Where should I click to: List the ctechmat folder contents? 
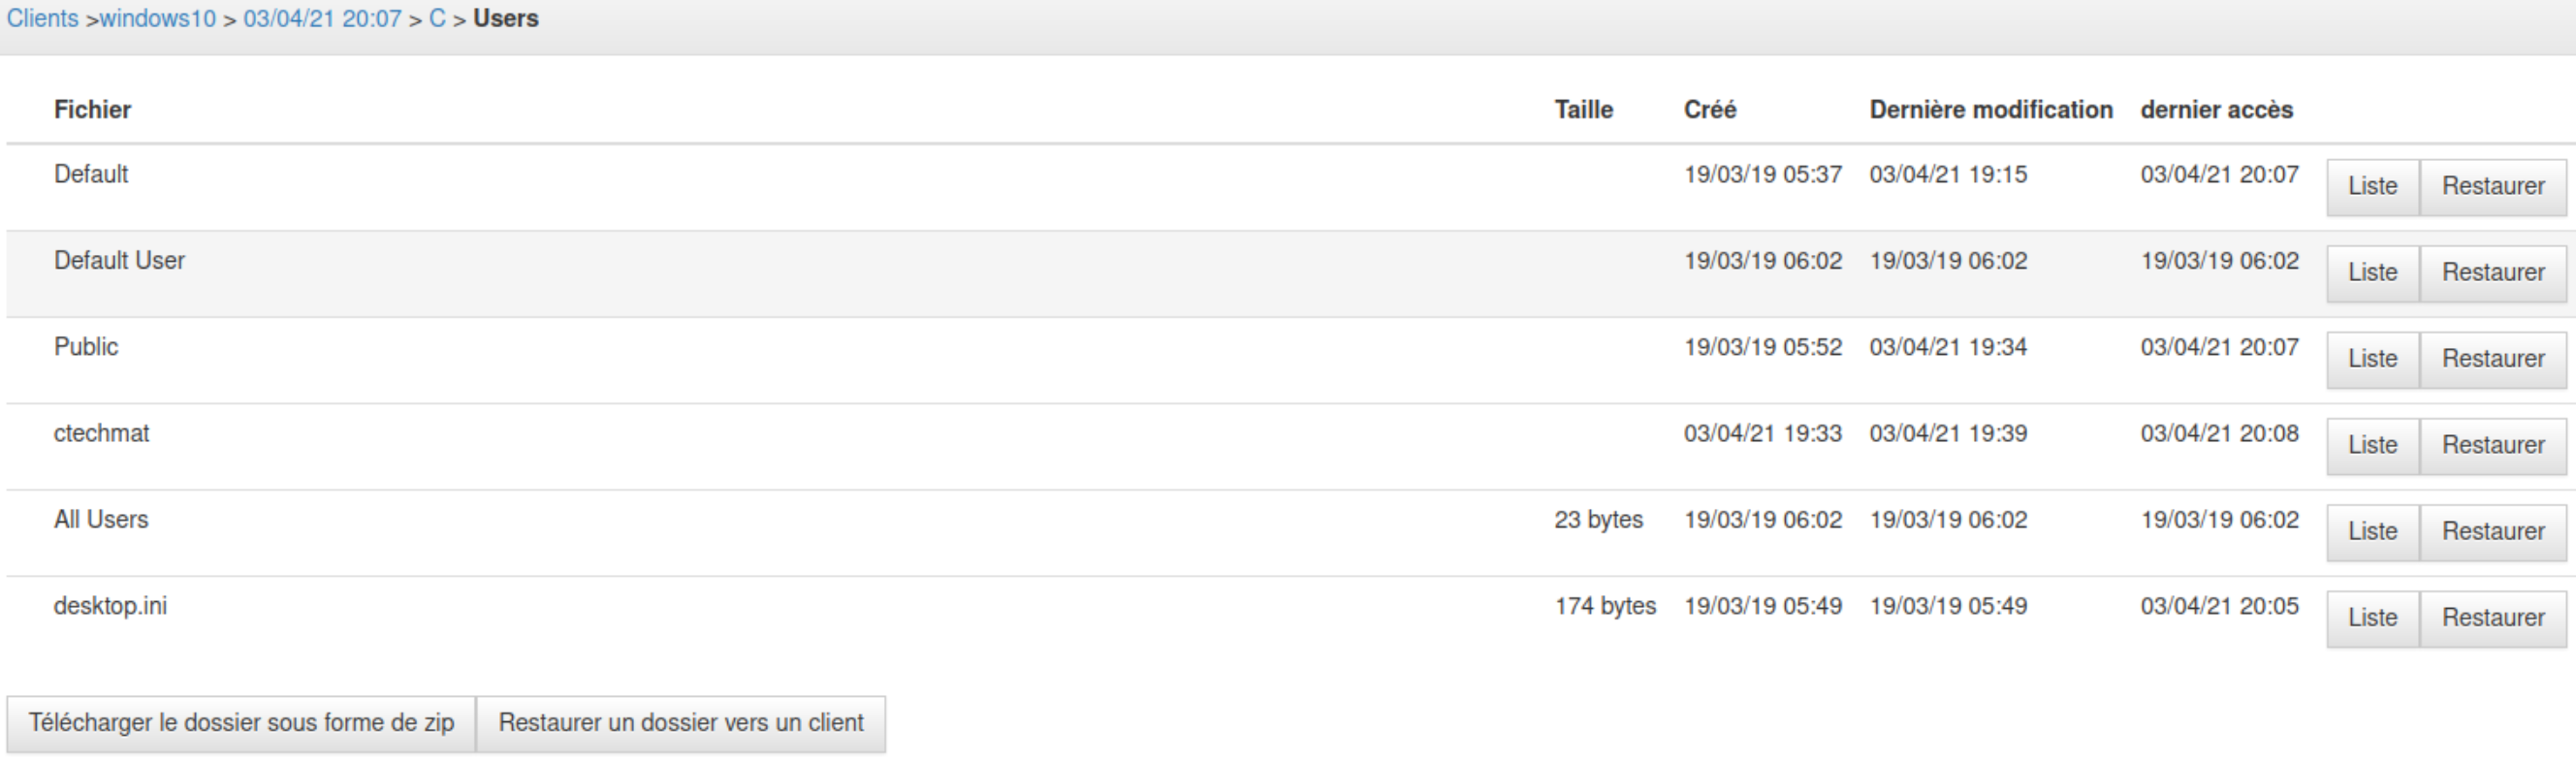[x=2372, y=445]
